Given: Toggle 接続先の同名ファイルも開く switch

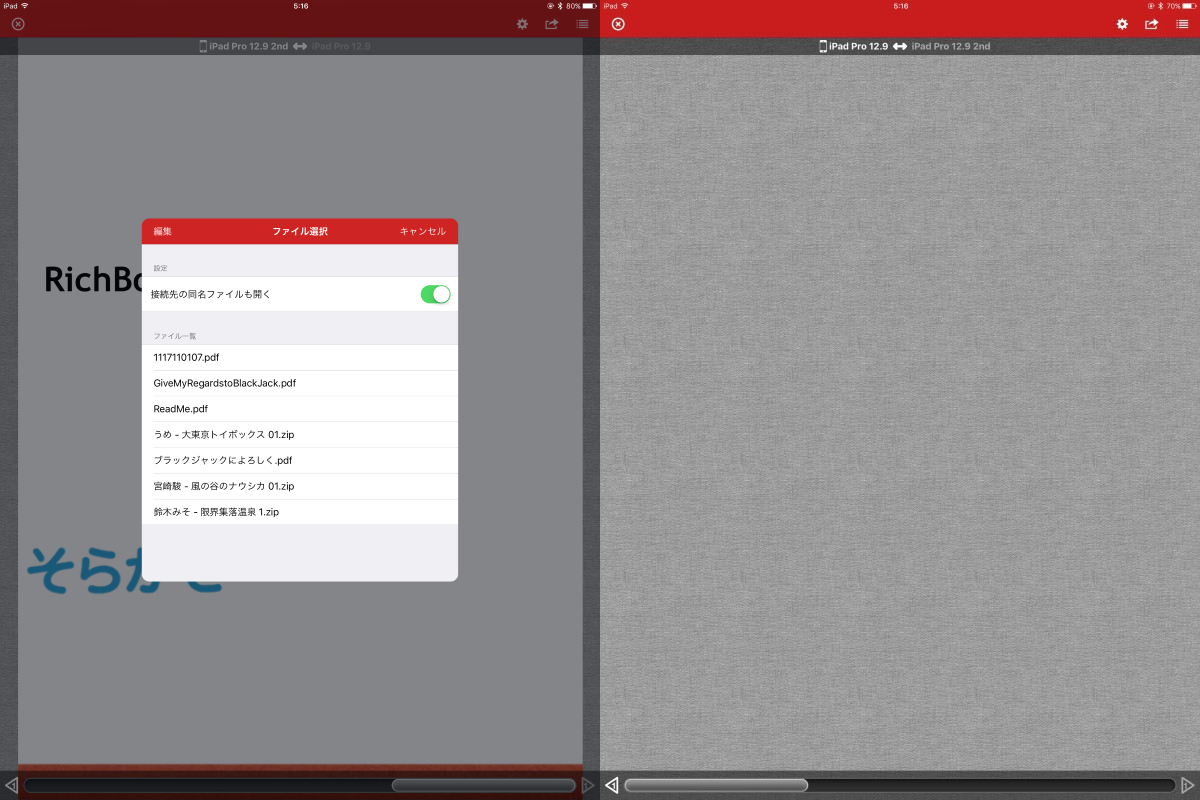Looking at the screenshot, I should click(435, 294).
